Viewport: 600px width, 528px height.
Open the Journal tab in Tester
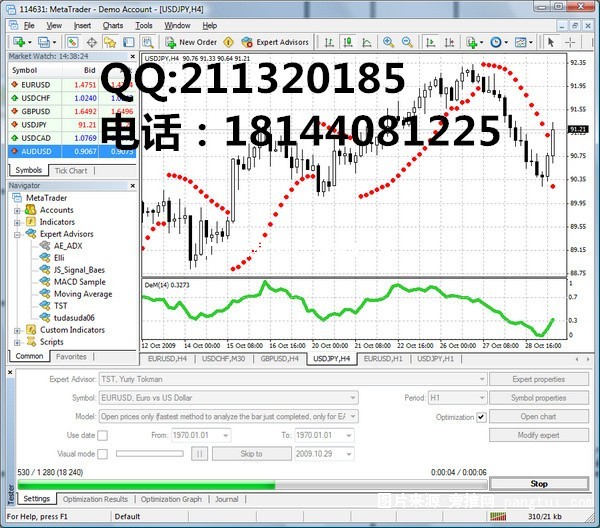coord(227,499)
